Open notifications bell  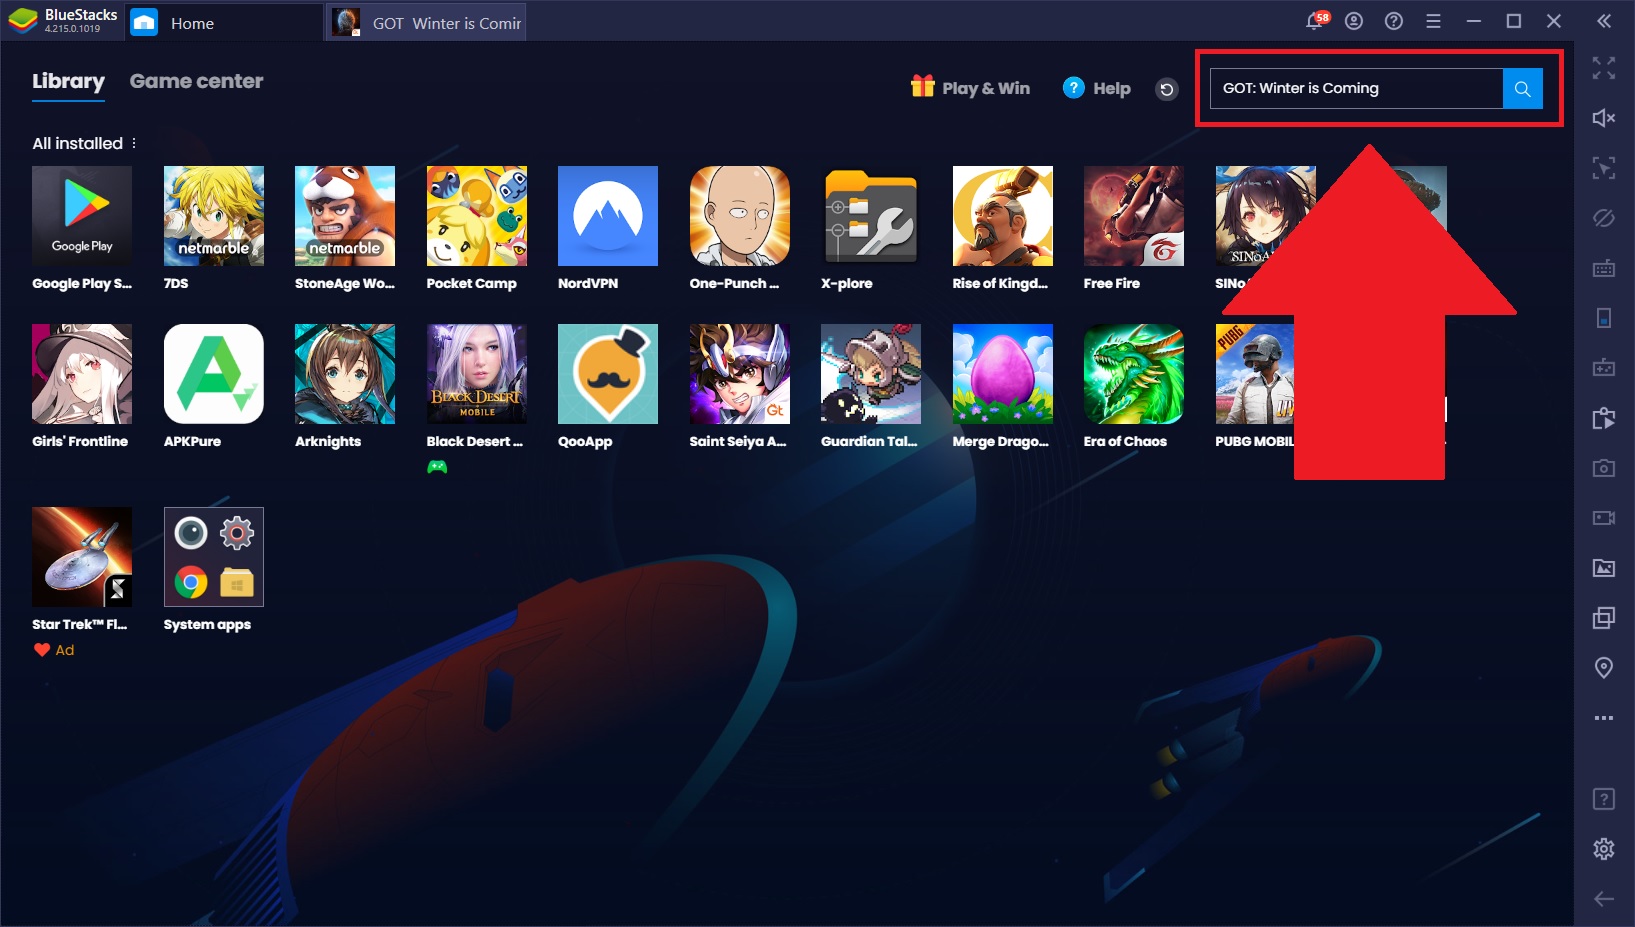(x=1316, y=21)
